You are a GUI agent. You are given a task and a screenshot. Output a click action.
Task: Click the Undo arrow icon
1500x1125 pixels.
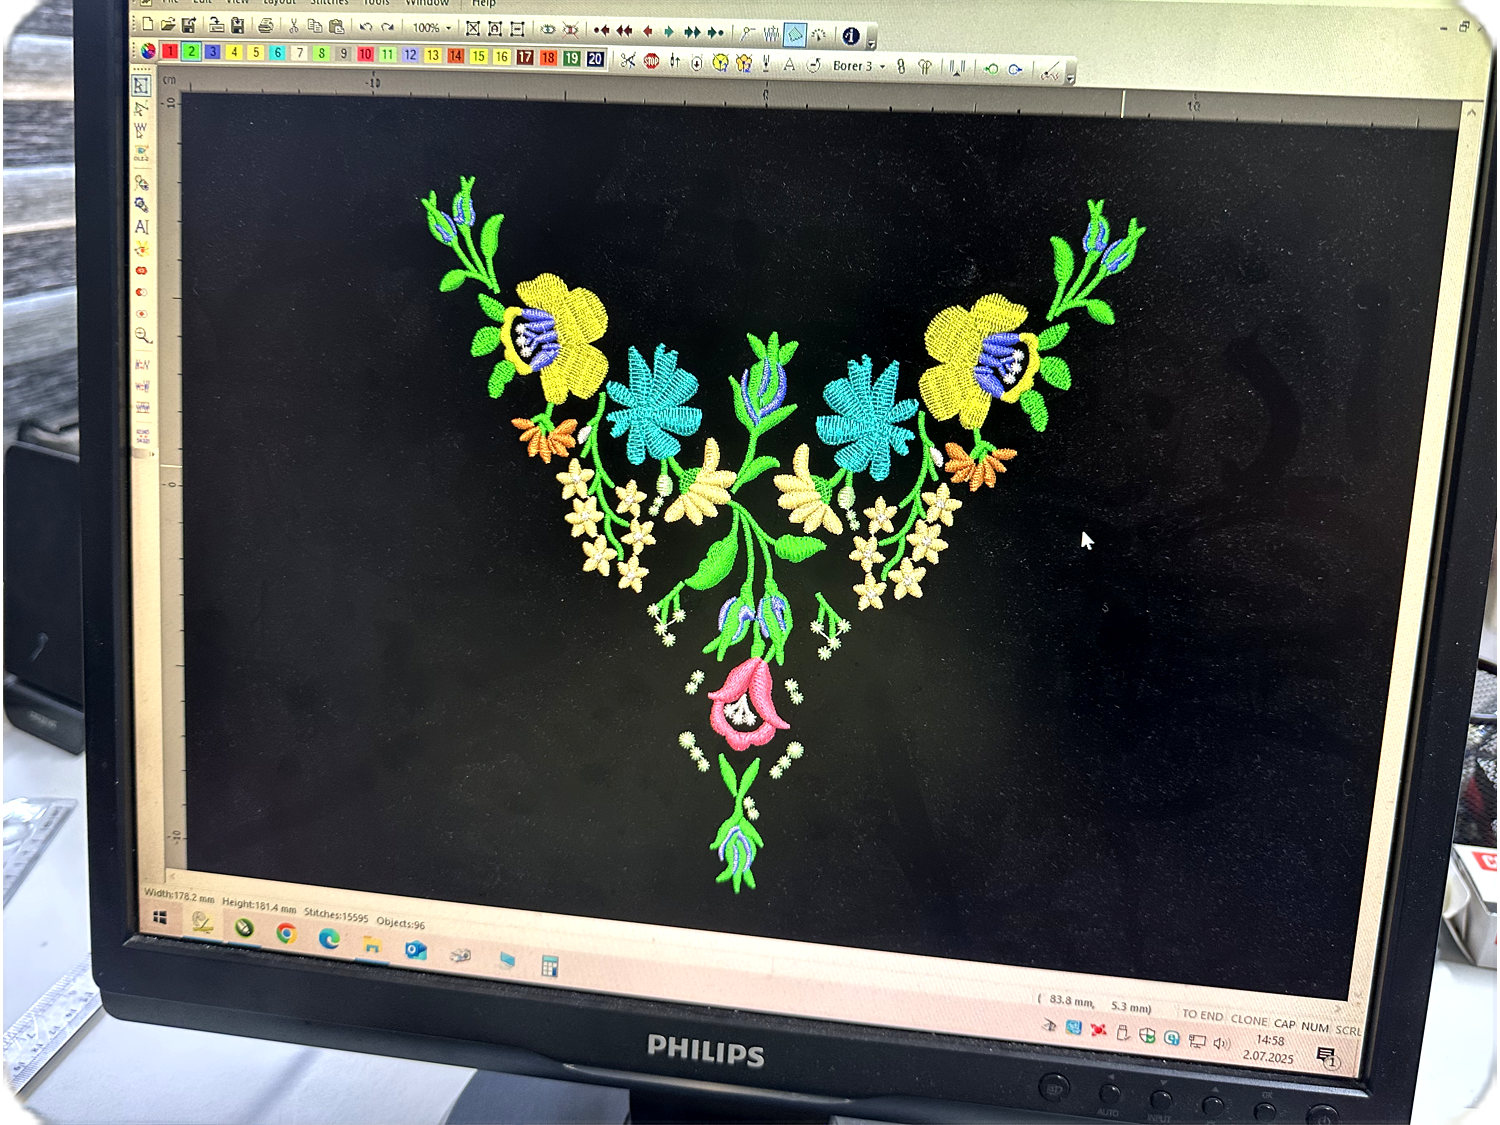point(366,27)
